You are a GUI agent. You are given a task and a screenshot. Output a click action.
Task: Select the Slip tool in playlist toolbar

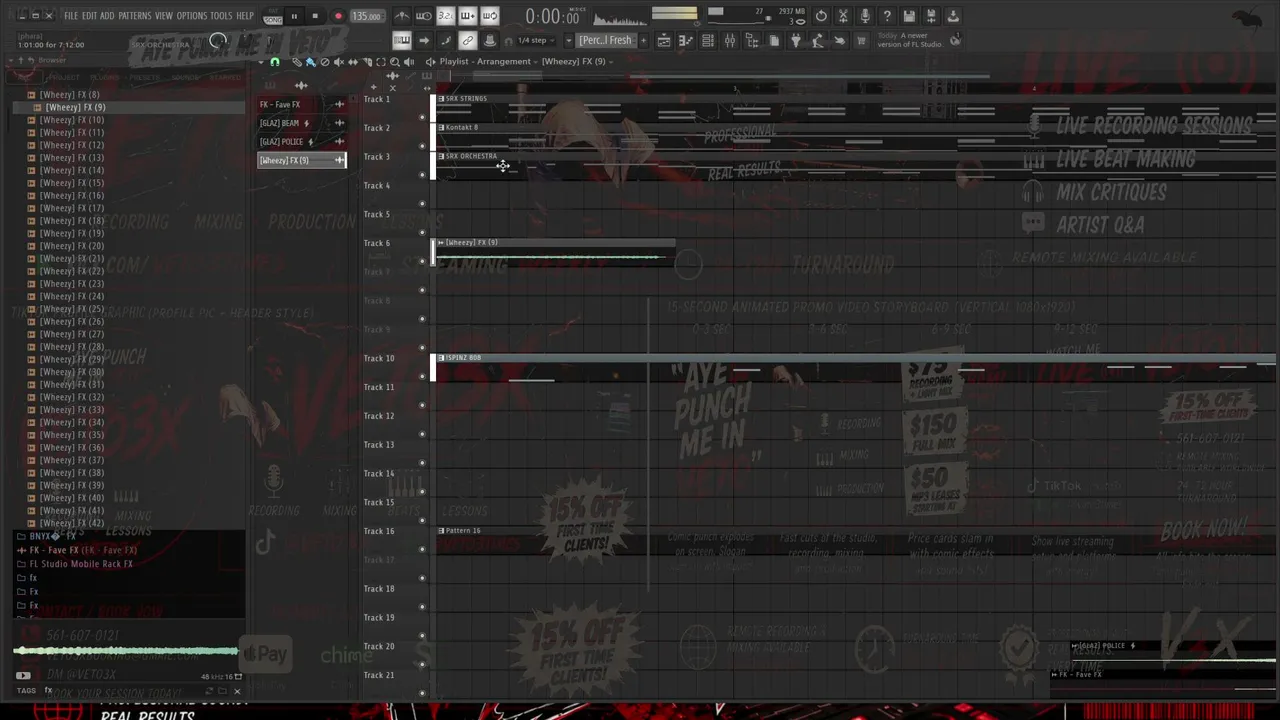click(x=353, y=62)
